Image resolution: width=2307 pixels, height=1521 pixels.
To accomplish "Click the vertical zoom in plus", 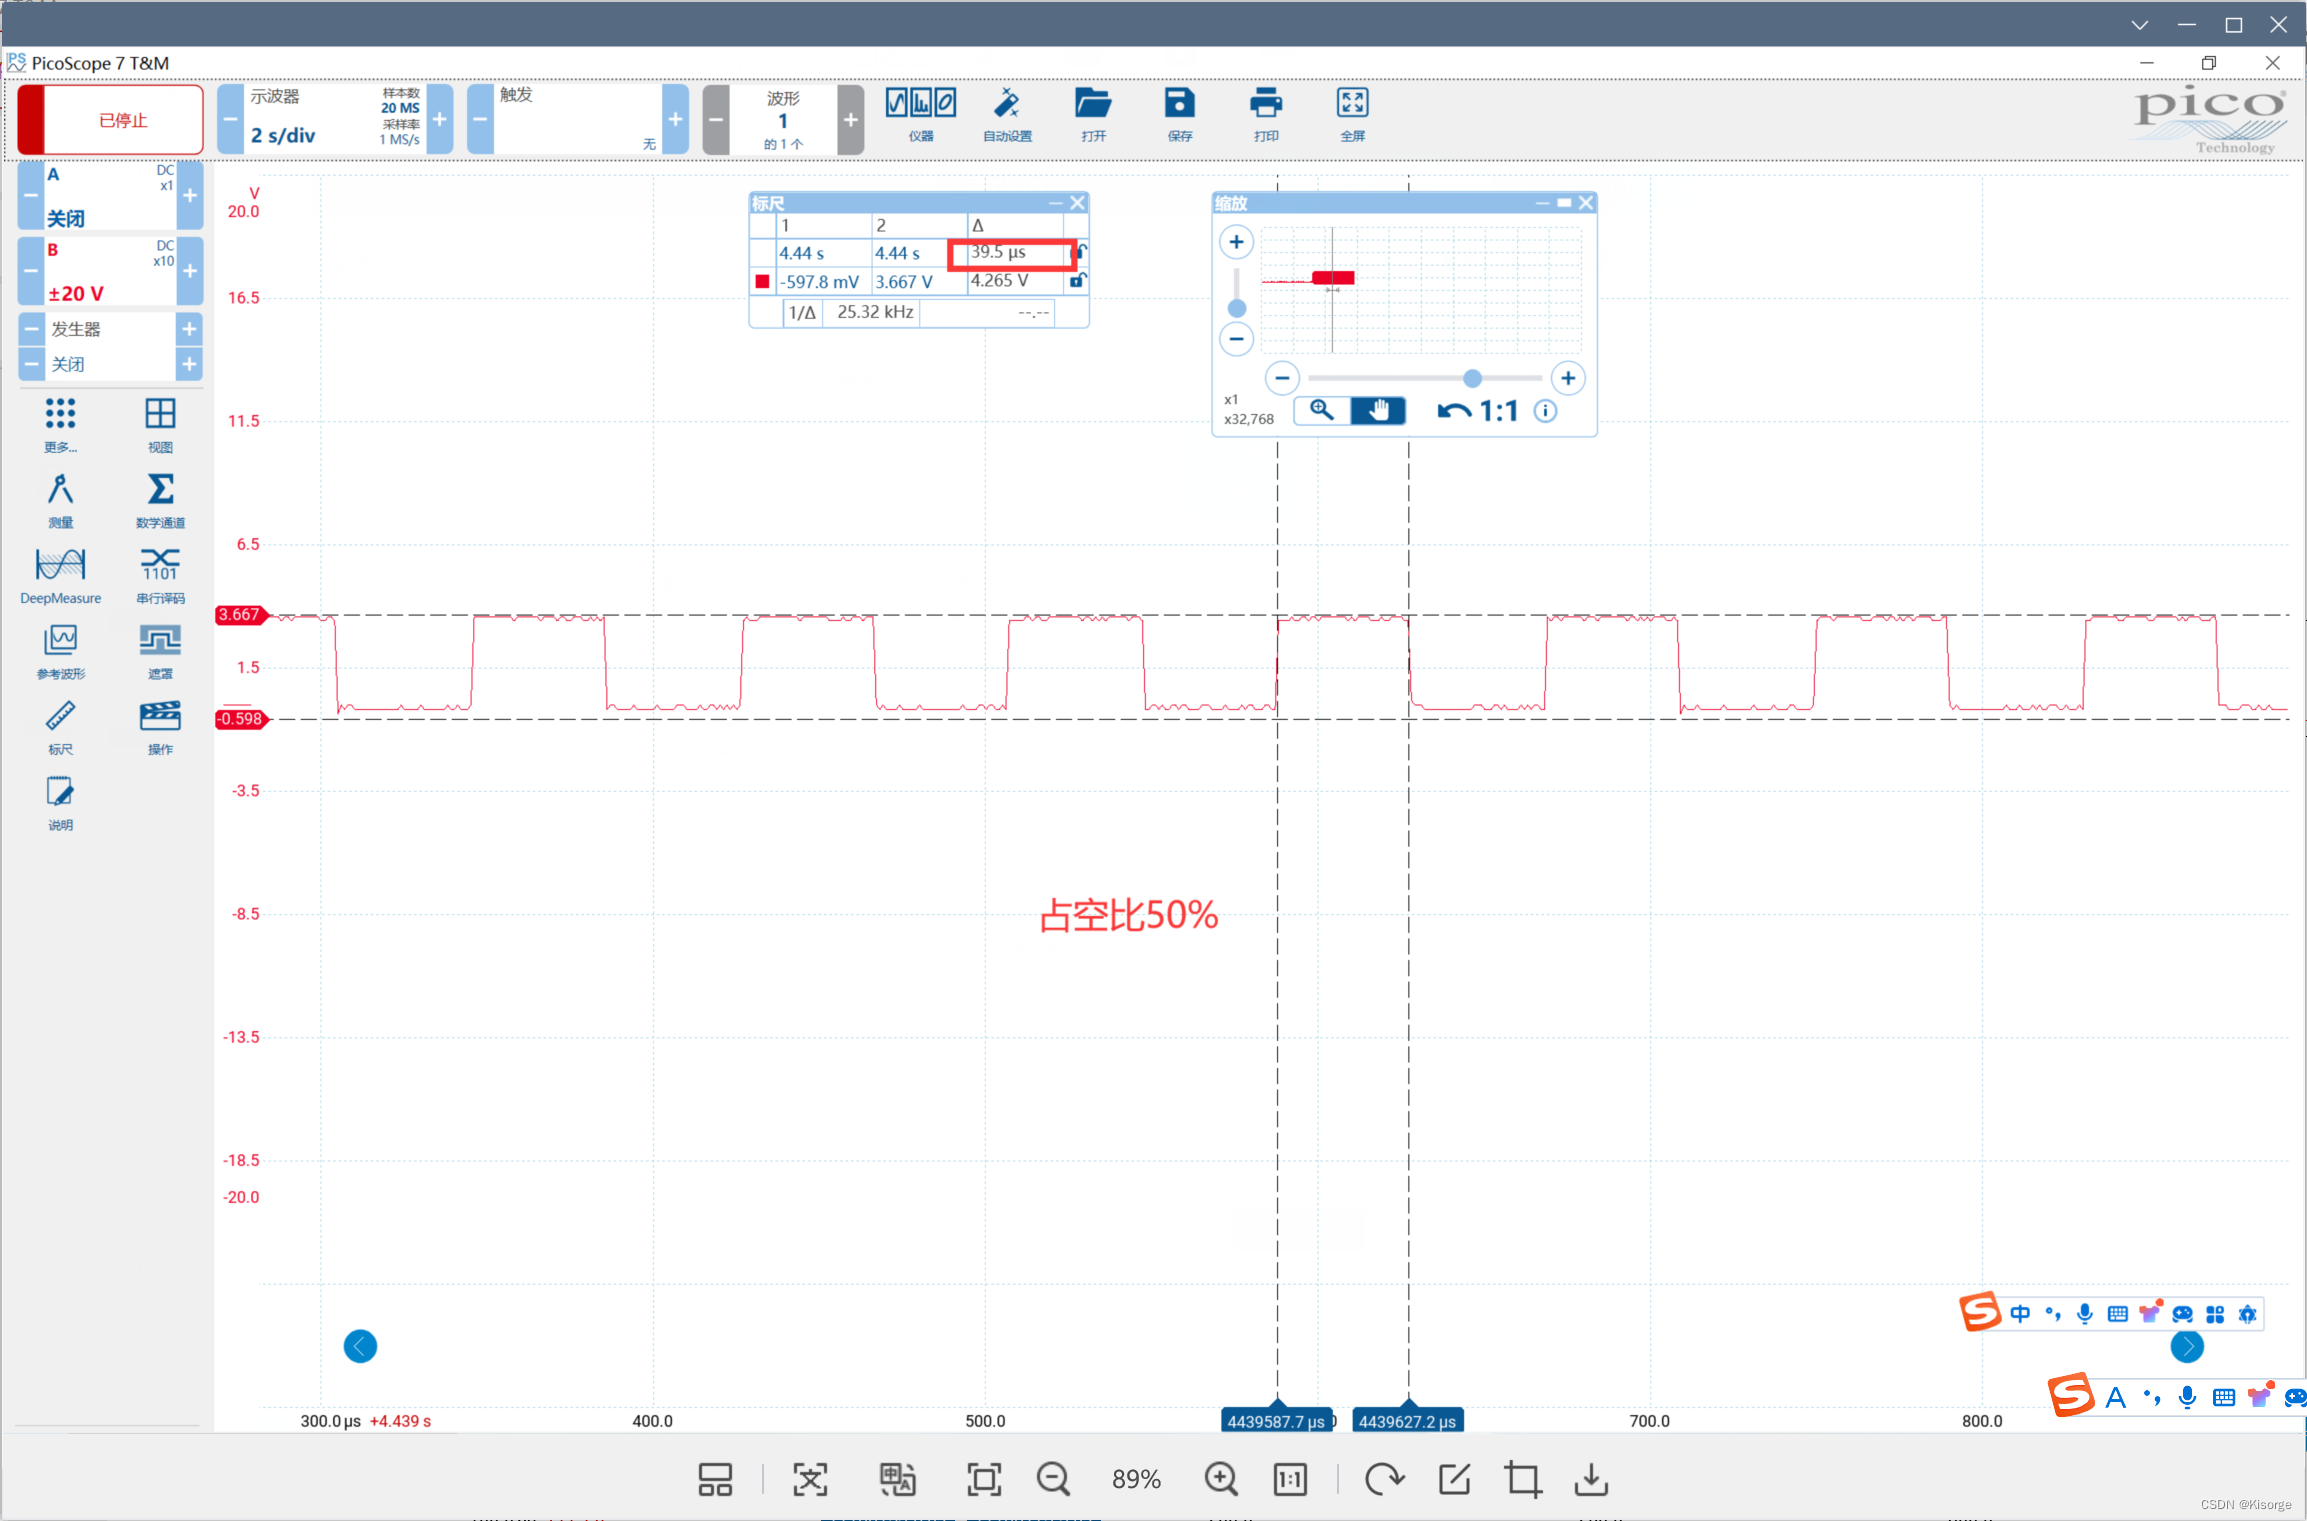I will coord(1236,242).
